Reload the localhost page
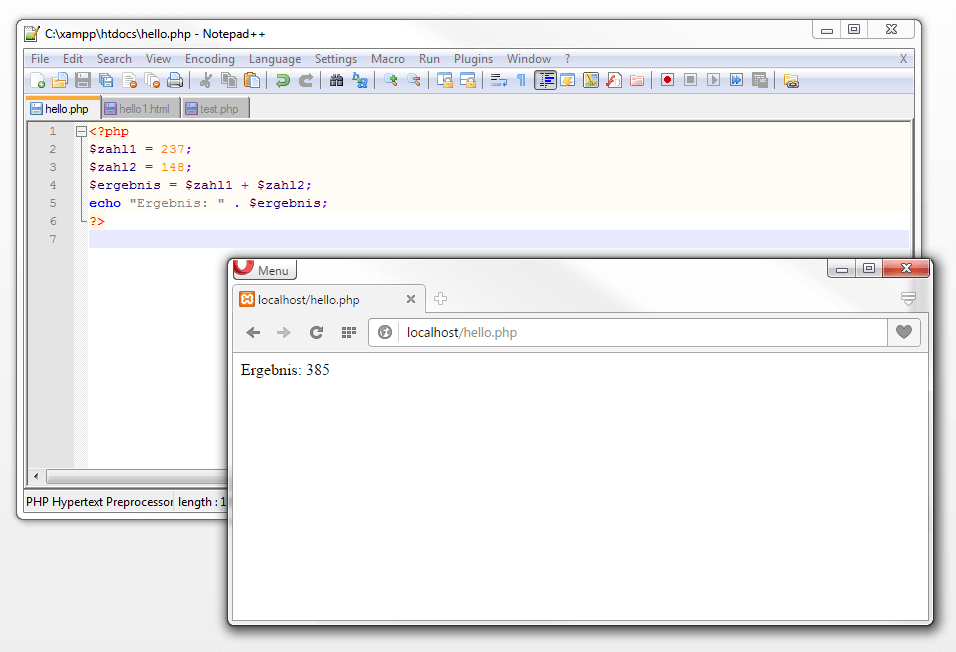 (x=316, y=332)
